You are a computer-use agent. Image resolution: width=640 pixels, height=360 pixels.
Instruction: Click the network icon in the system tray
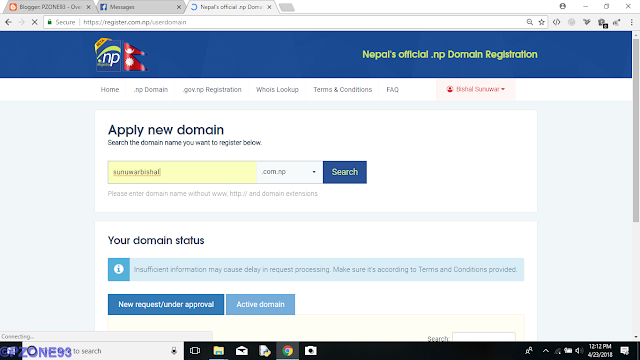[x=558, y=351]
